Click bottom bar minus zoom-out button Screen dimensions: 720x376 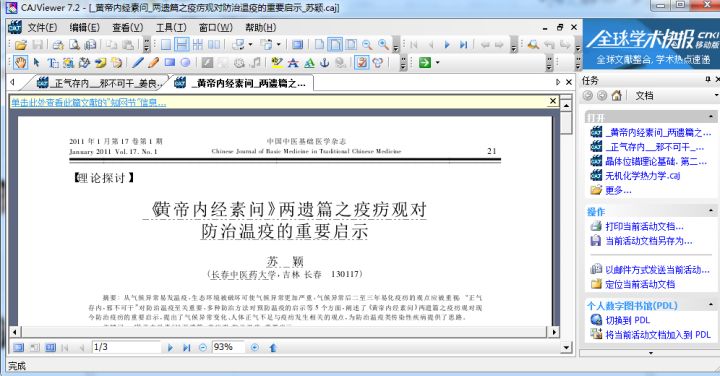(202, 348)
